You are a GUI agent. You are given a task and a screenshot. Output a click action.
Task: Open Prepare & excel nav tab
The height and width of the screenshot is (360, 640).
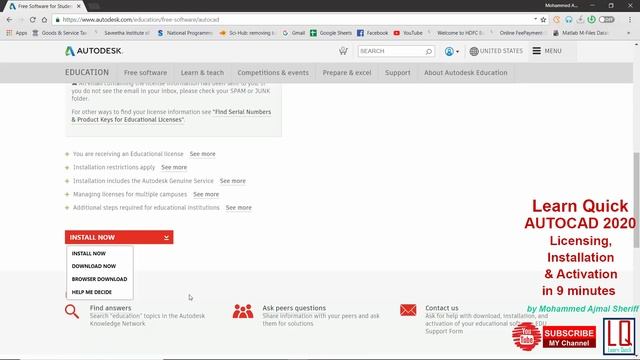tap(347, 73)
